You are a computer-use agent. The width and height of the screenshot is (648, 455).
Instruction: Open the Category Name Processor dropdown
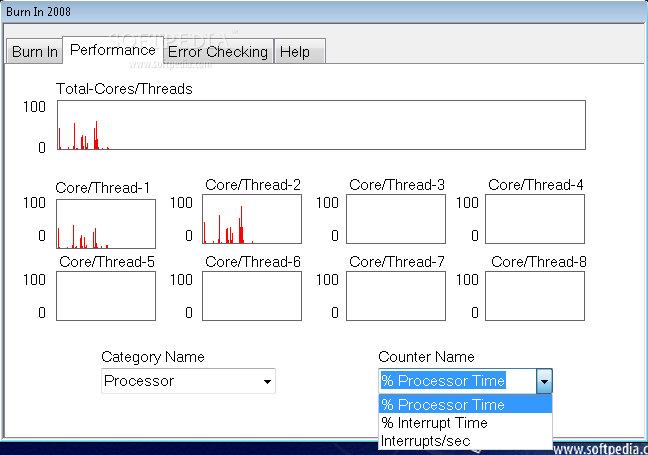[x=188, y=381]
